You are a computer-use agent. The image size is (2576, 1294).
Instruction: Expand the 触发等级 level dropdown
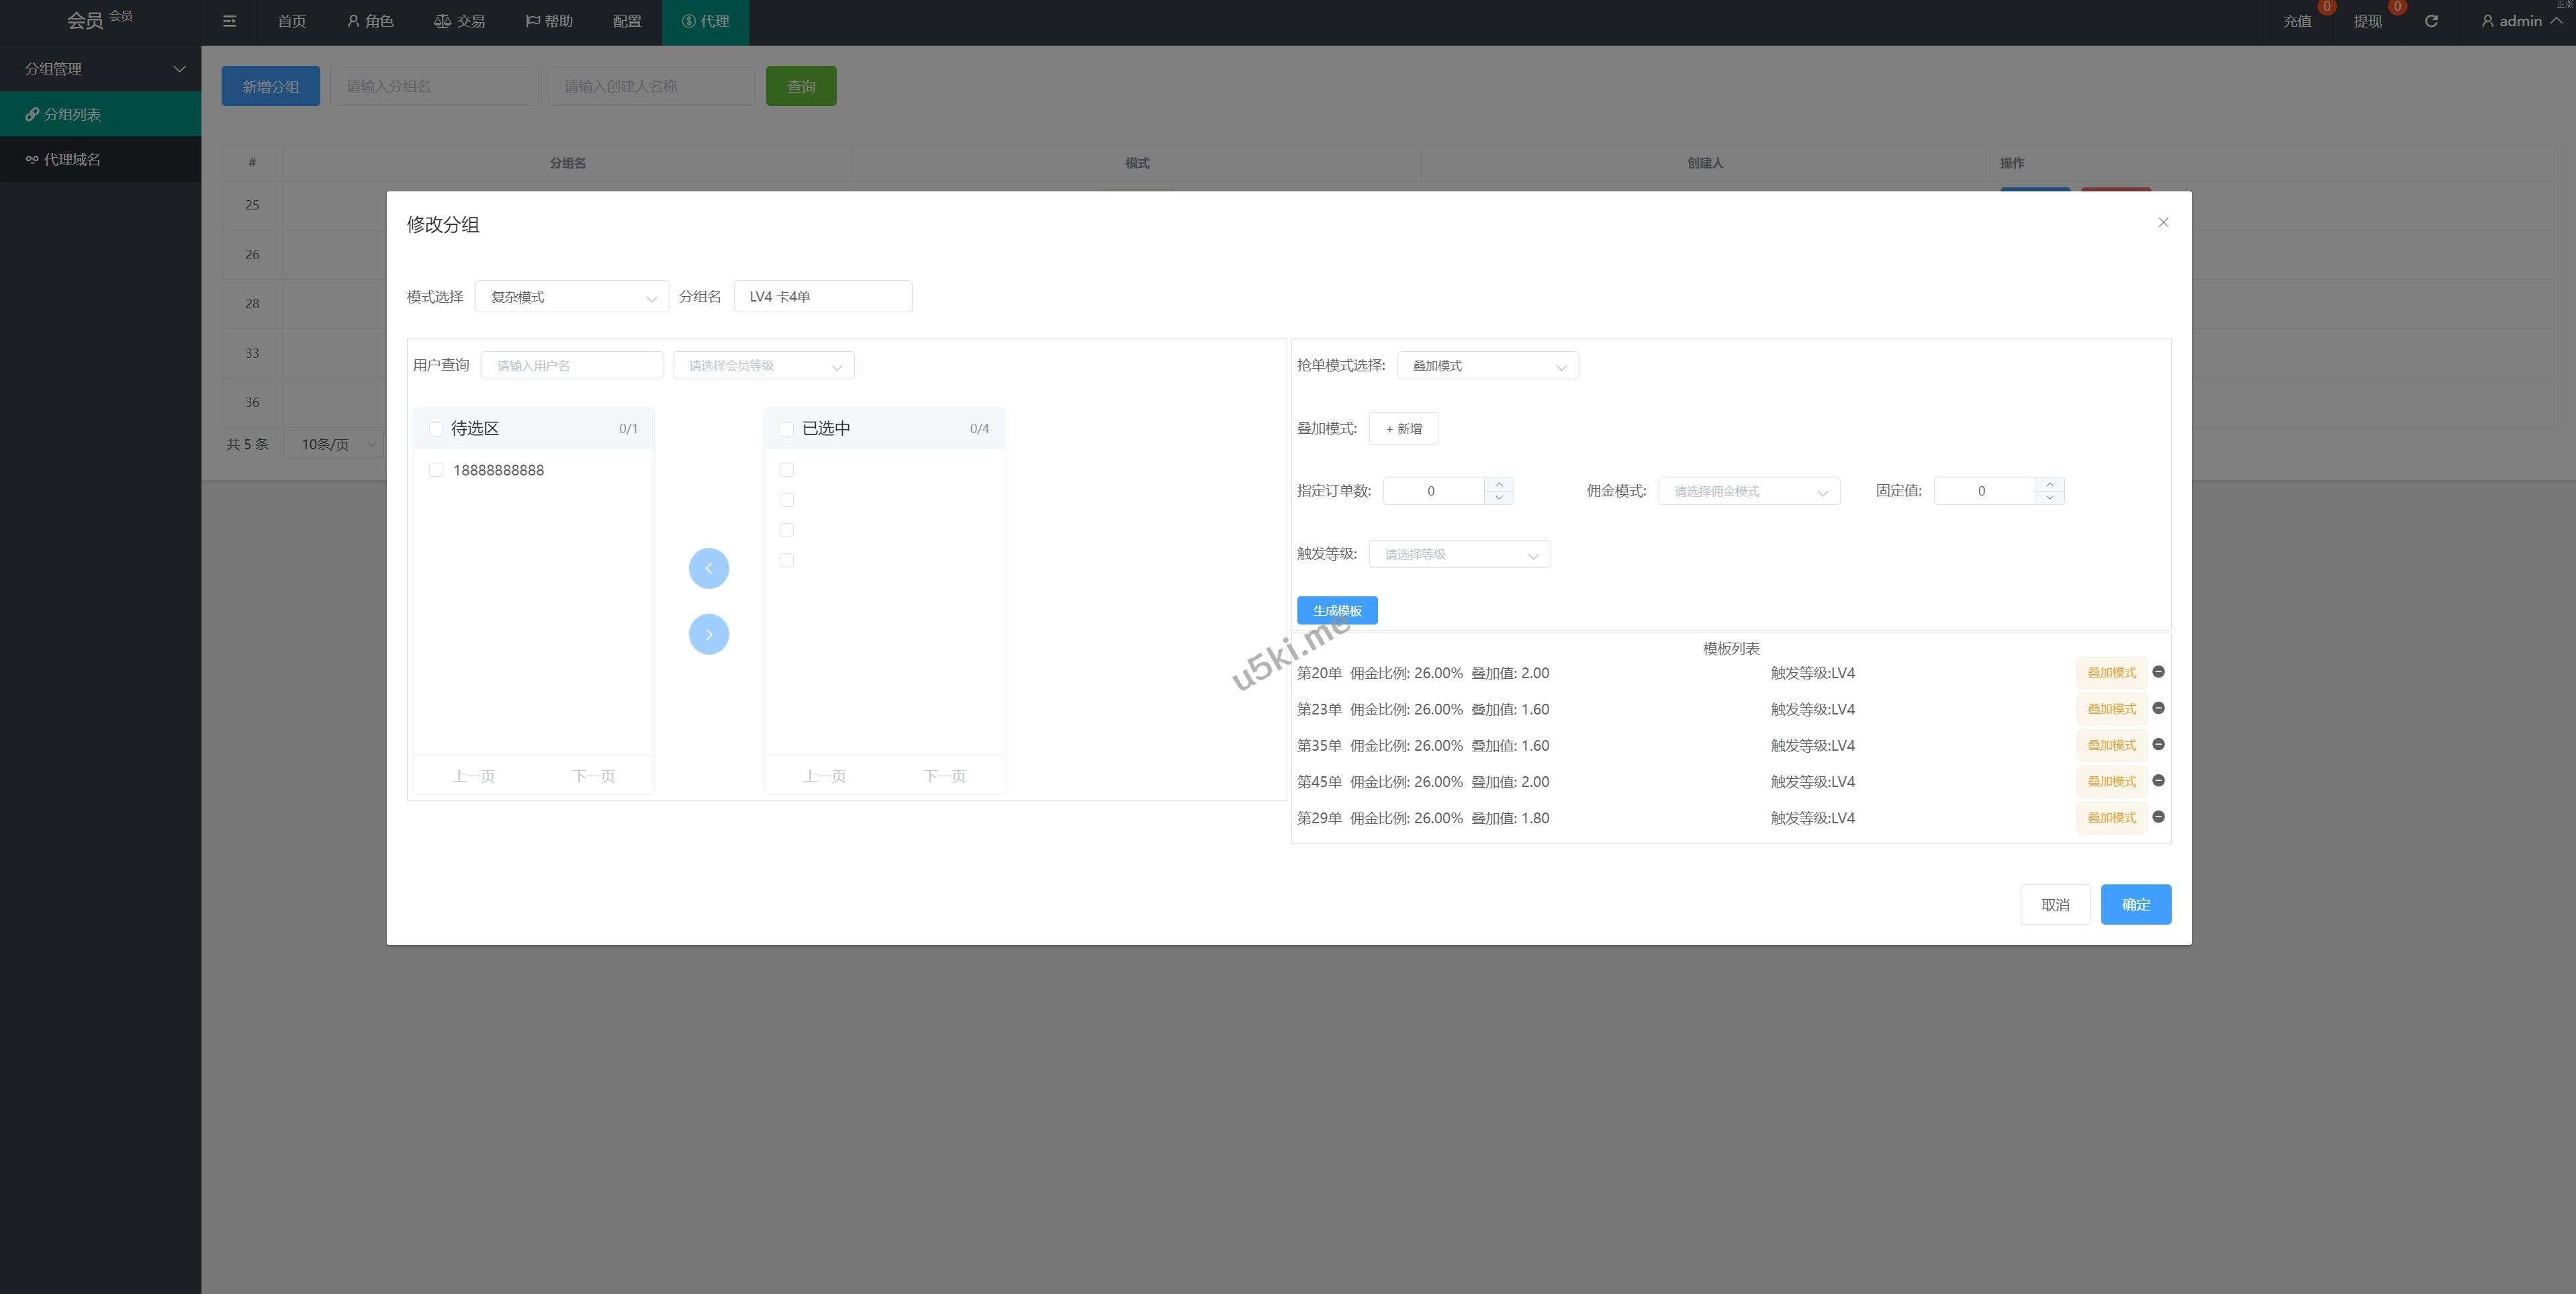click(x=1459, y=554)
